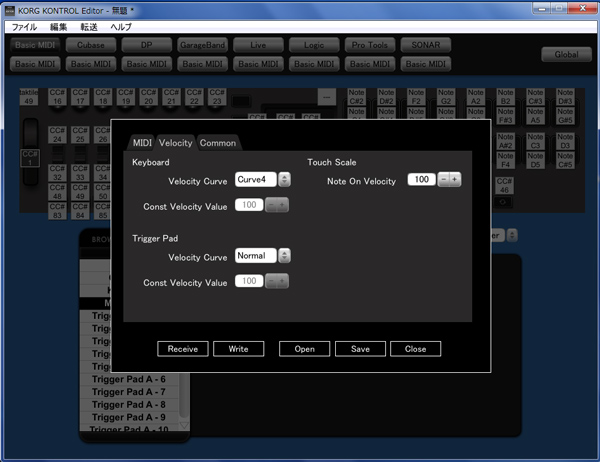The image size is (600, 462).
Task: Open the ファイル menu
Action: (x=24, y=27)
